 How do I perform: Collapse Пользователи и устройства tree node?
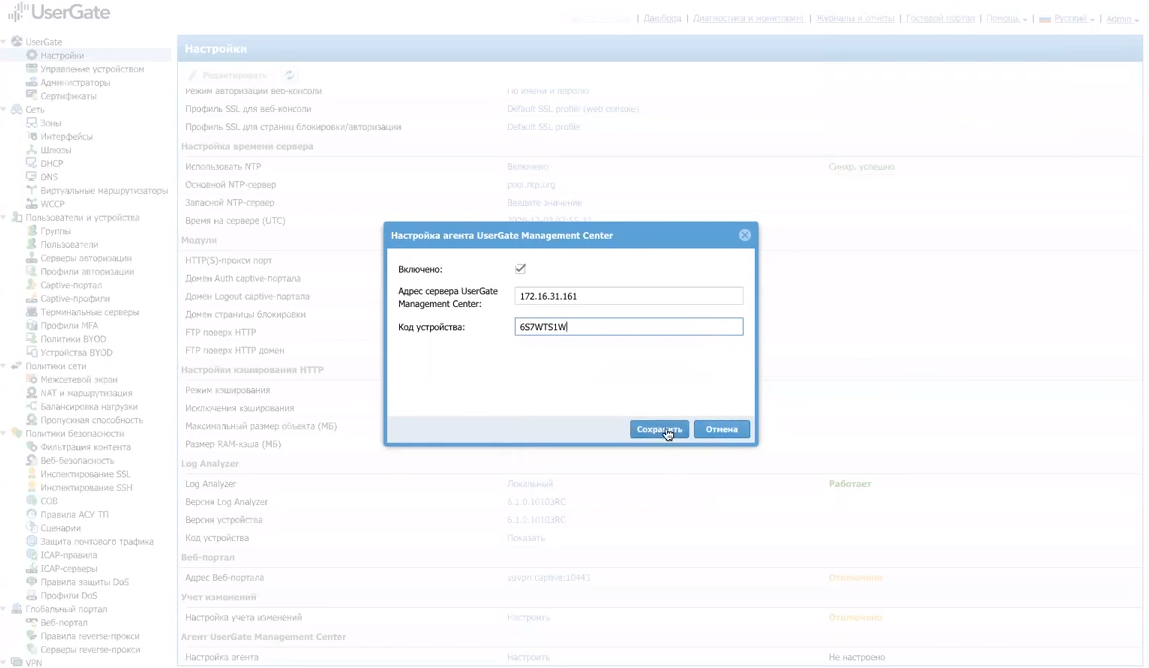click(4, 217)
